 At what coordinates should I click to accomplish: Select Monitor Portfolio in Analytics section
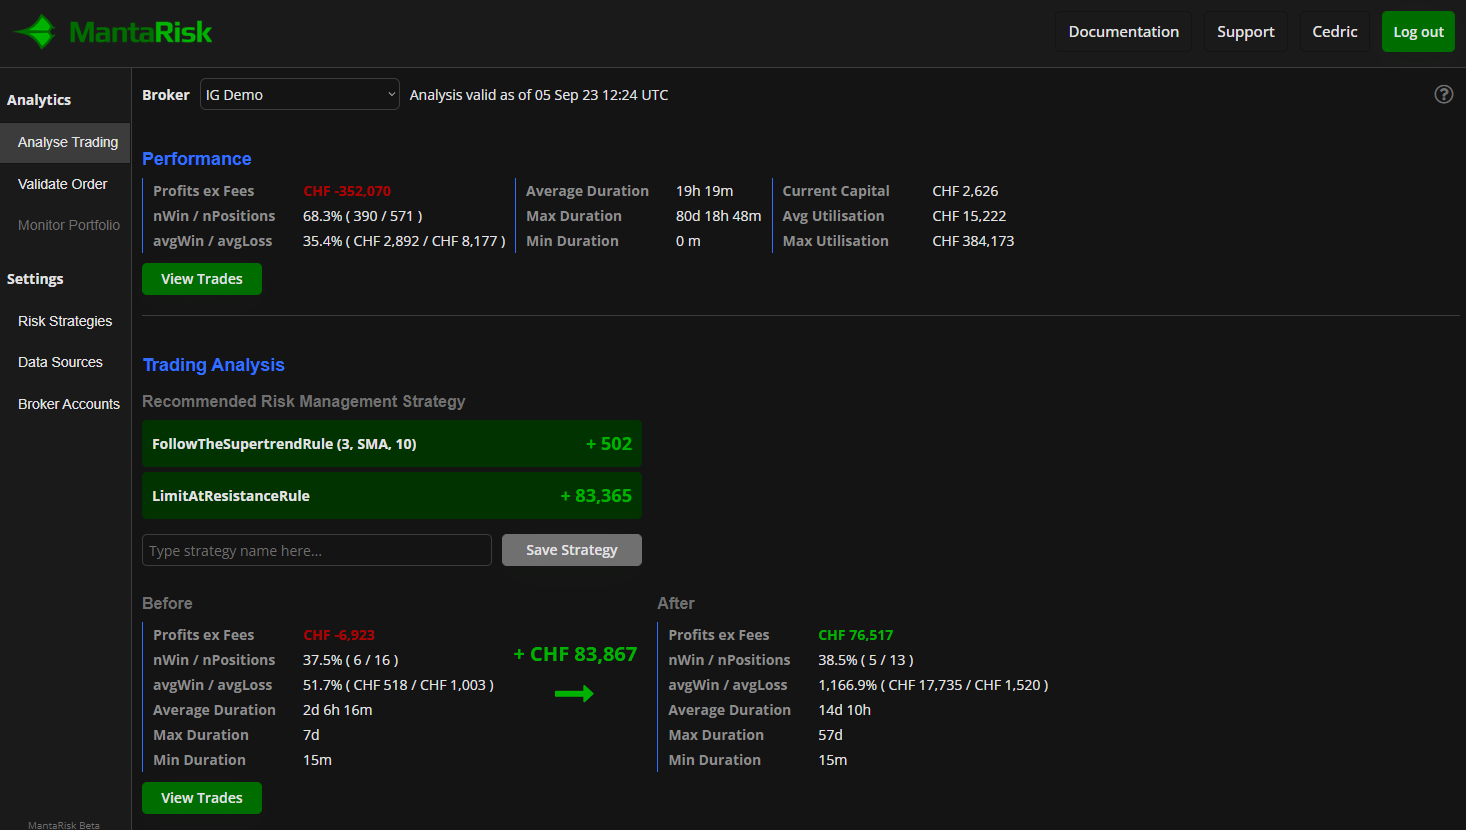pyautogui.click(x=66, y=225)
